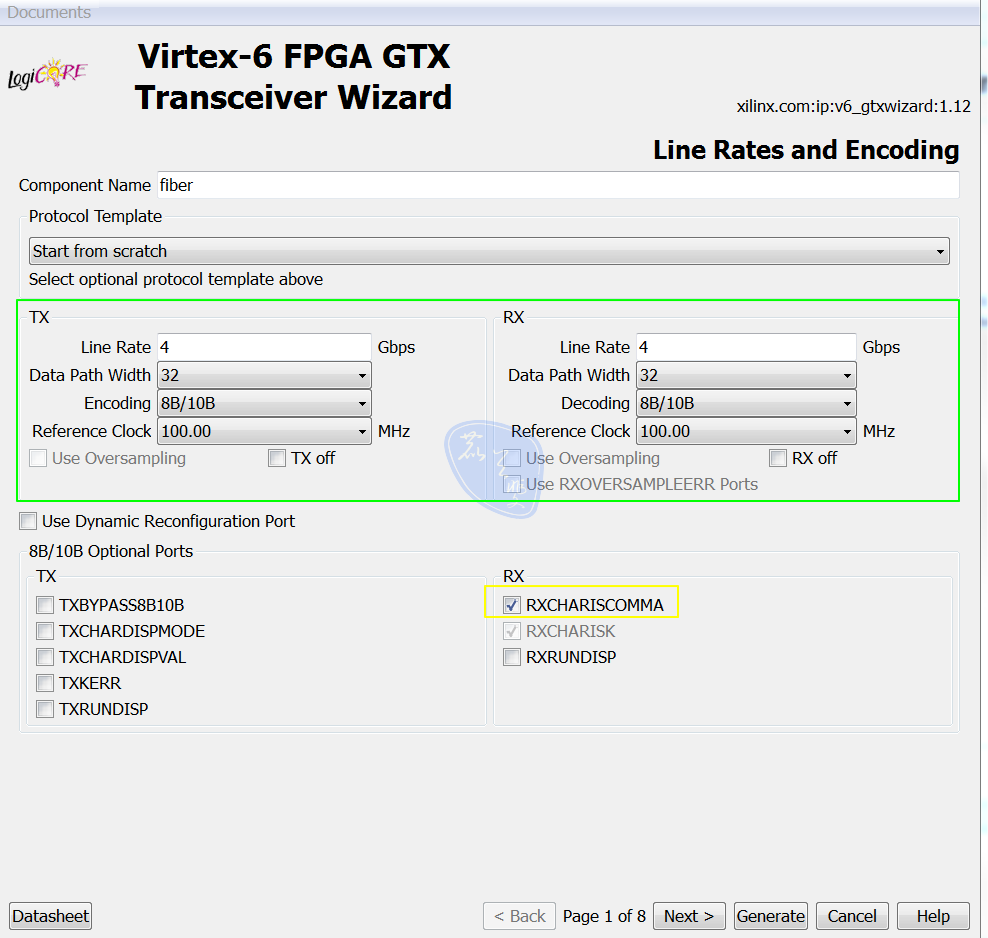The height and width of the screenshot is (938, 988).
Task: Click the RX Line Rate field
Action: pos(746,347)
